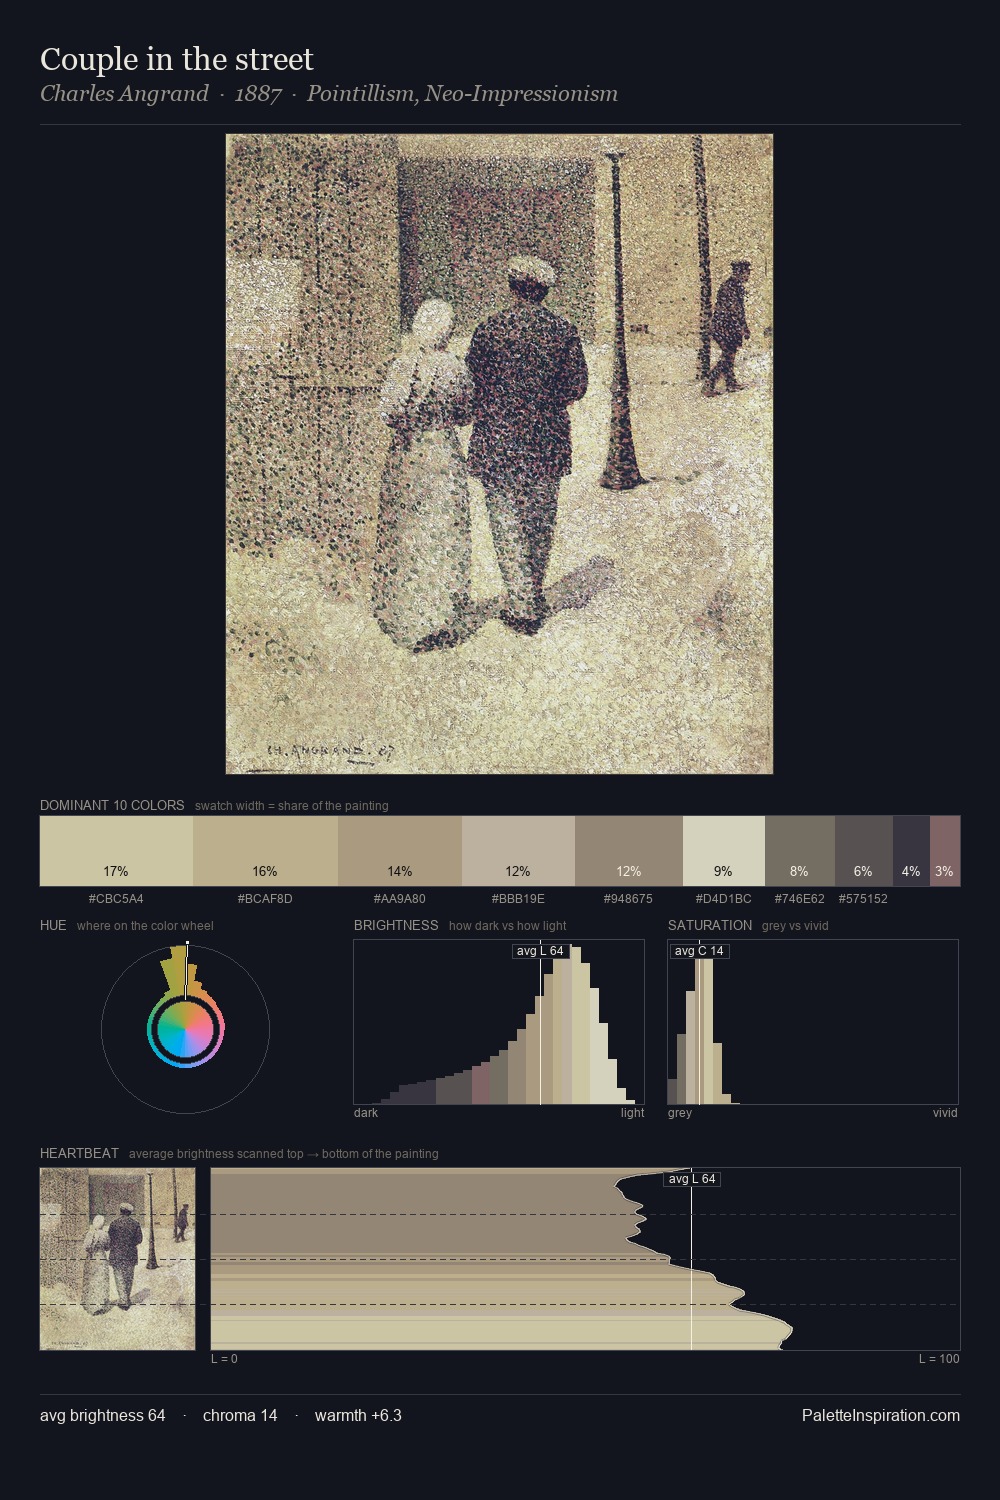Click the Charles Angrand 1887 subtitle
Screen dimensions: 1000x1500
(x=329, y=94)
